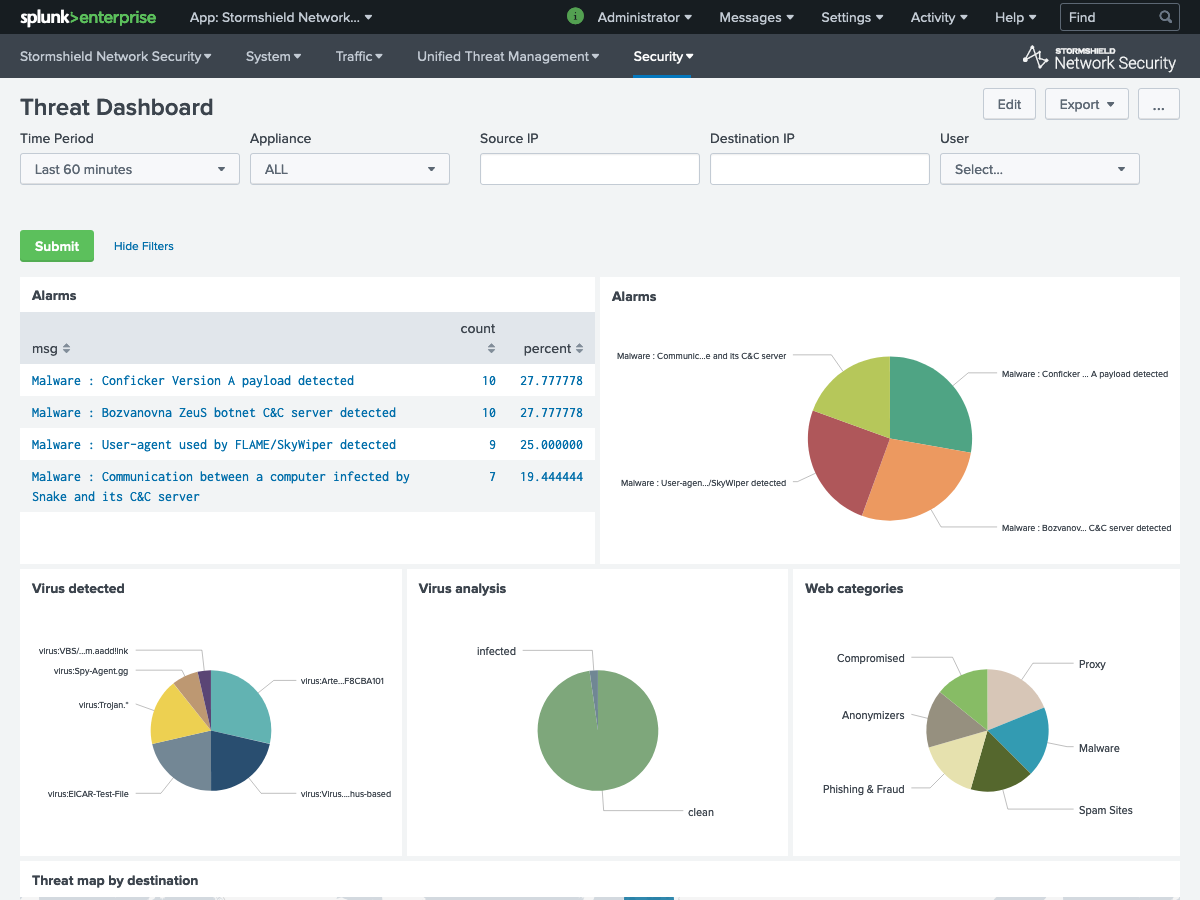Screen dimensions: 1200x900
Task: Click the infected label in Virus analysis
Action: point(496,651)
